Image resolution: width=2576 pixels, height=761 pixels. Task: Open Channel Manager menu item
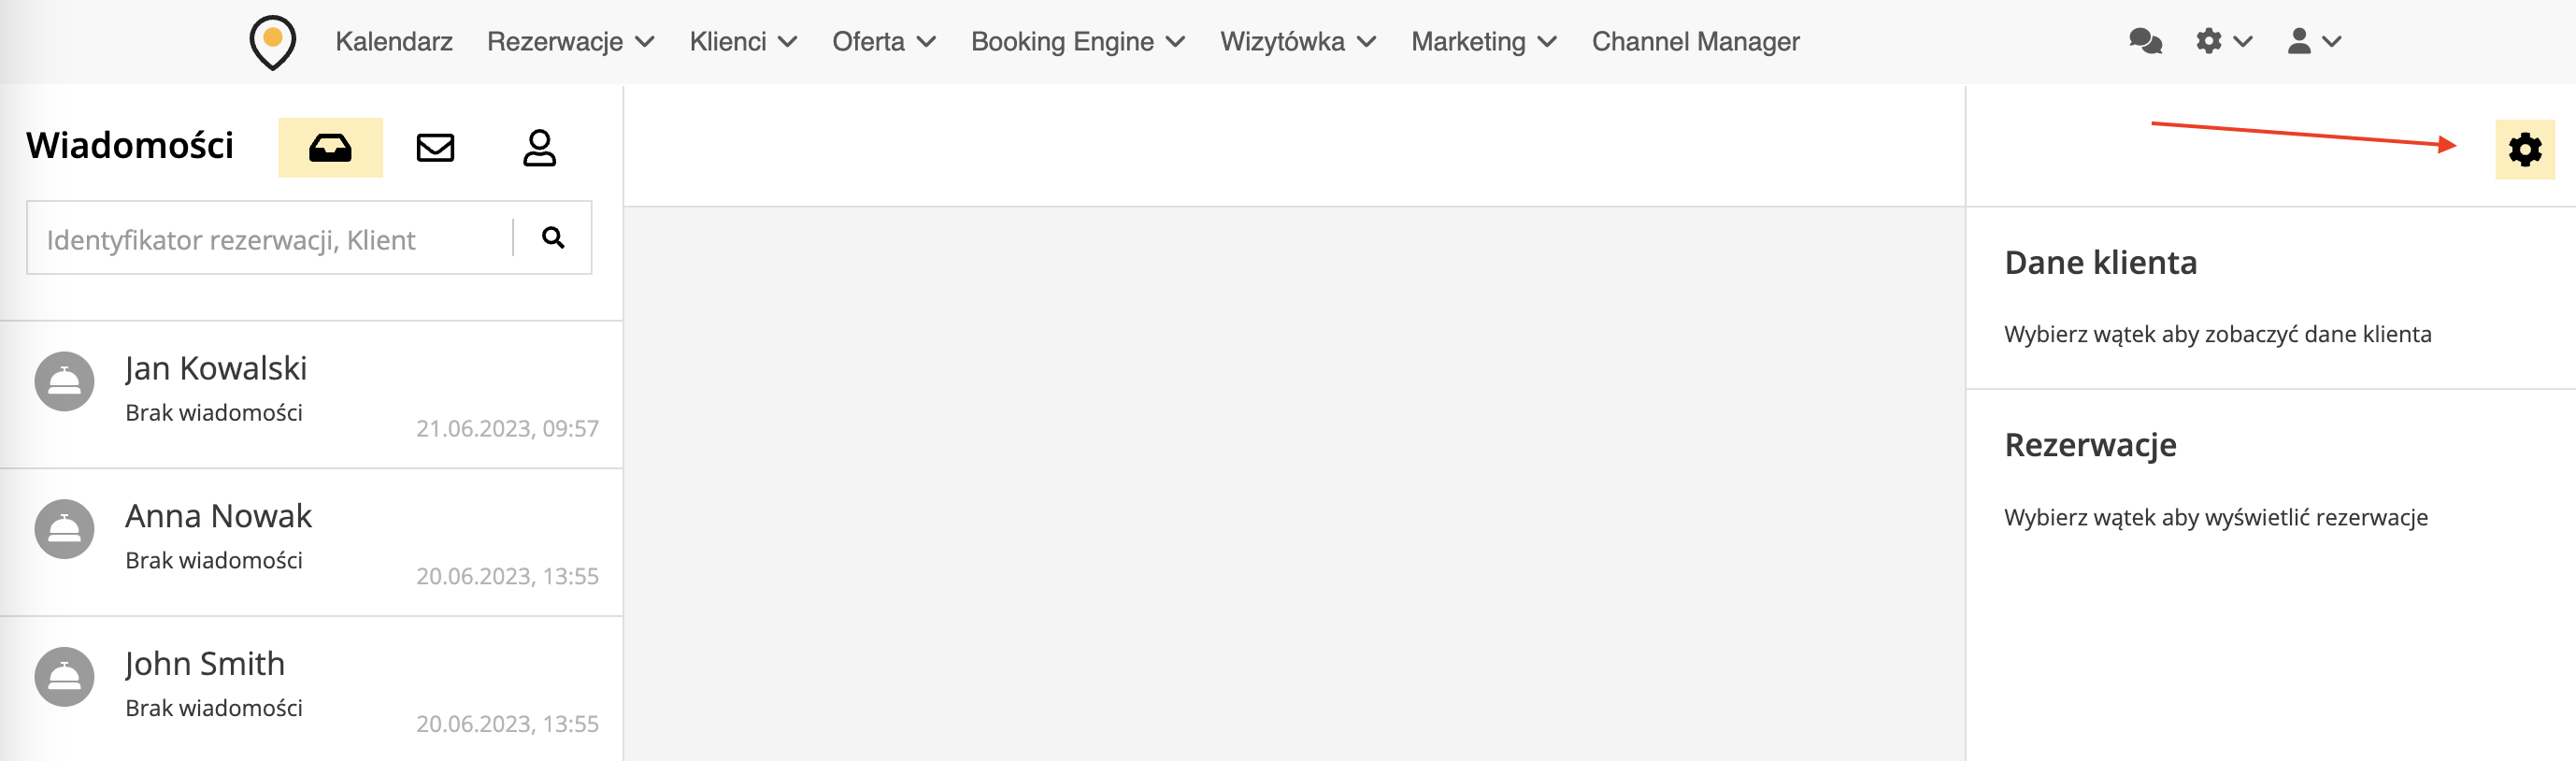pyautogui.click(x=1695, y=42)
